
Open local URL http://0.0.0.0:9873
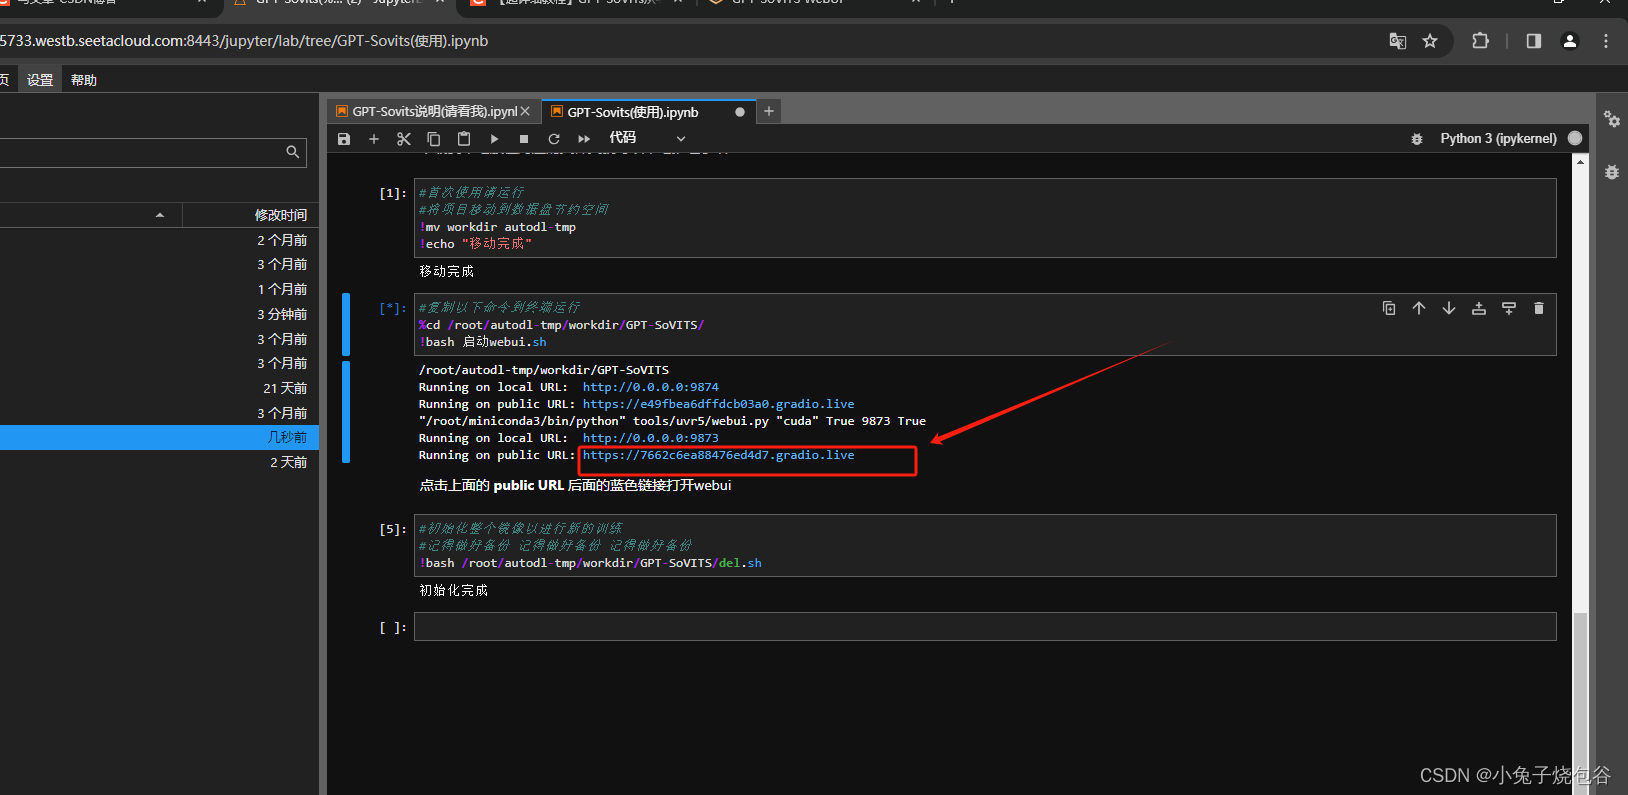coord(650,438)
